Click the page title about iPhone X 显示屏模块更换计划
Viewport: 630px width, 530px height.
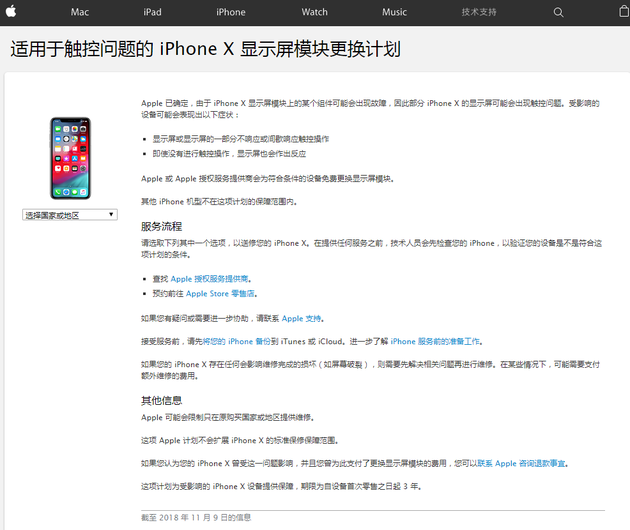205,49
